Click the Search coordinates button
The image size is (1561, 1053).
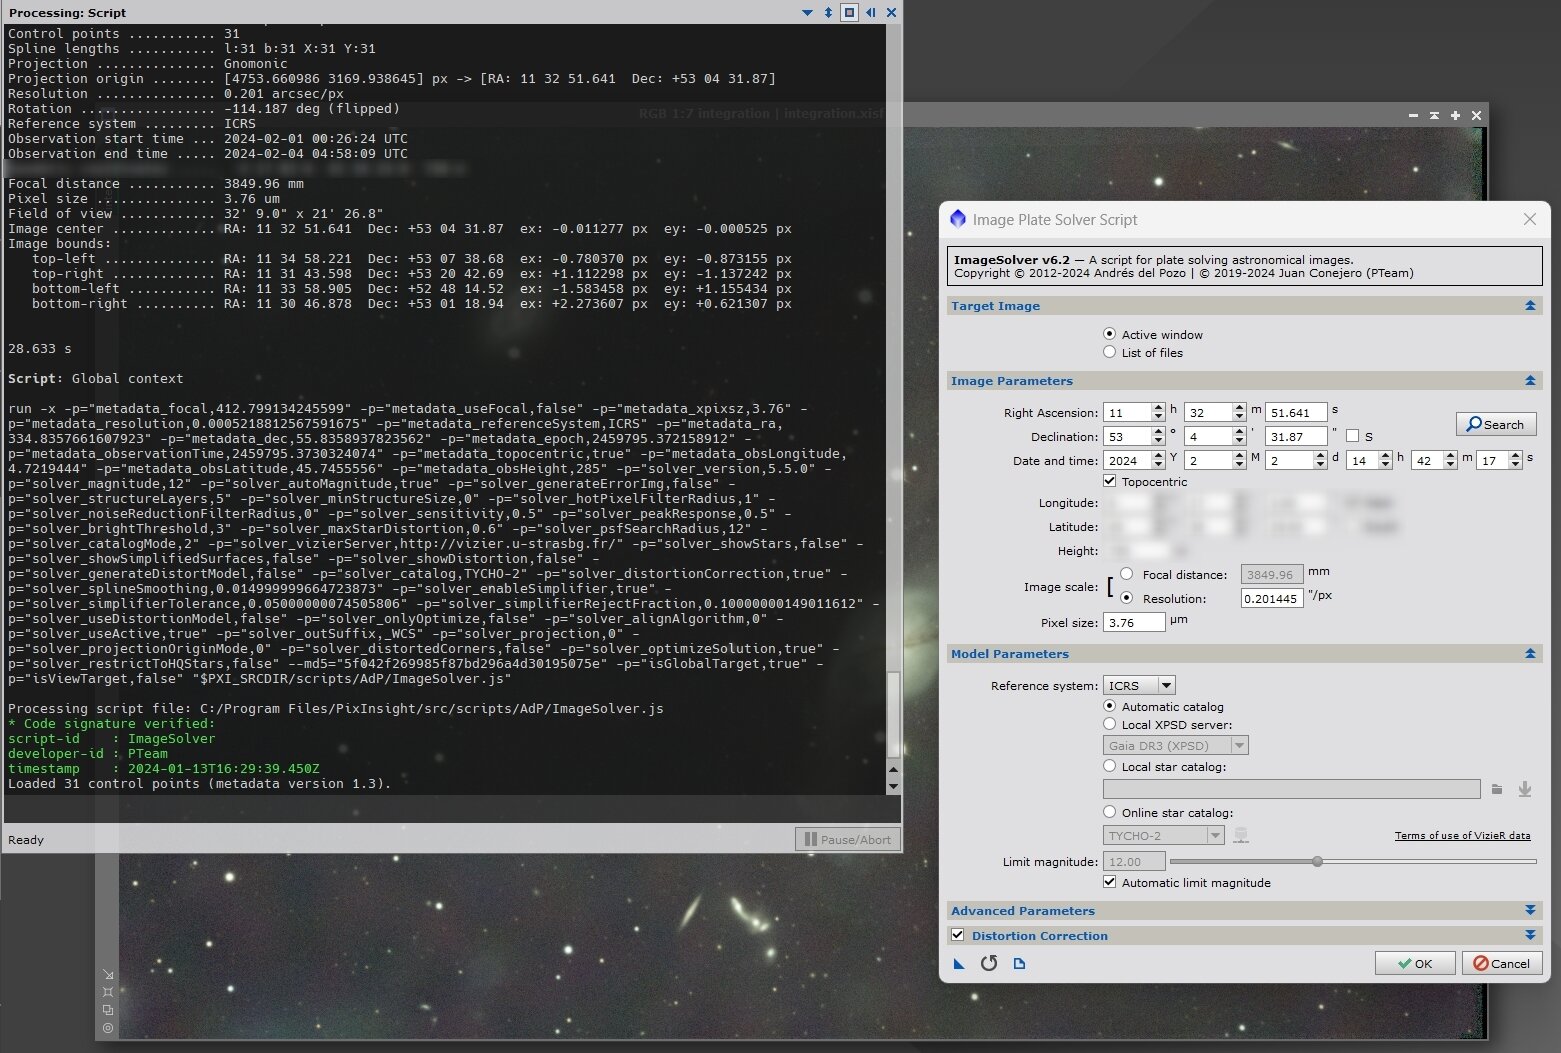pos(1496,424)
